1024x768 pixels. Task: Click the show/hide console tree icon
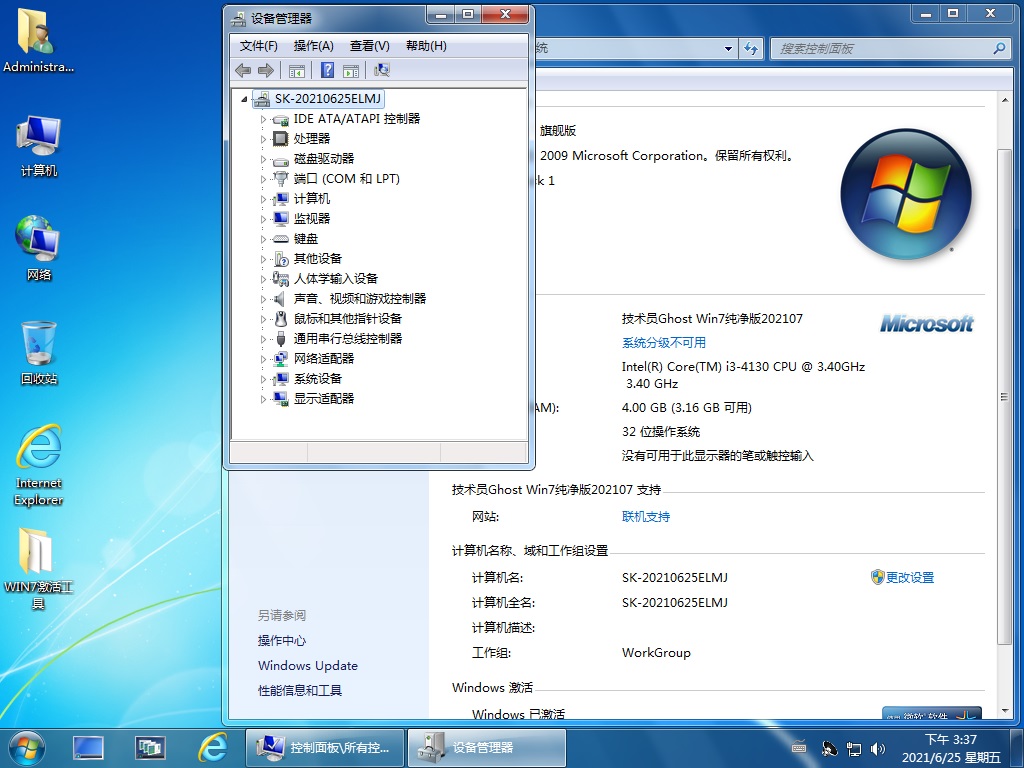tap(296, 70)
